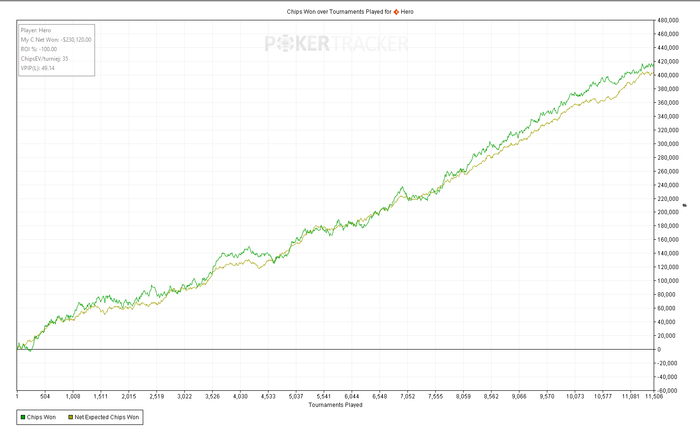The height and width of the screenshot is (432, 700).
Task: Click the 'ROI %: -100.00' line
Action: 39,49
